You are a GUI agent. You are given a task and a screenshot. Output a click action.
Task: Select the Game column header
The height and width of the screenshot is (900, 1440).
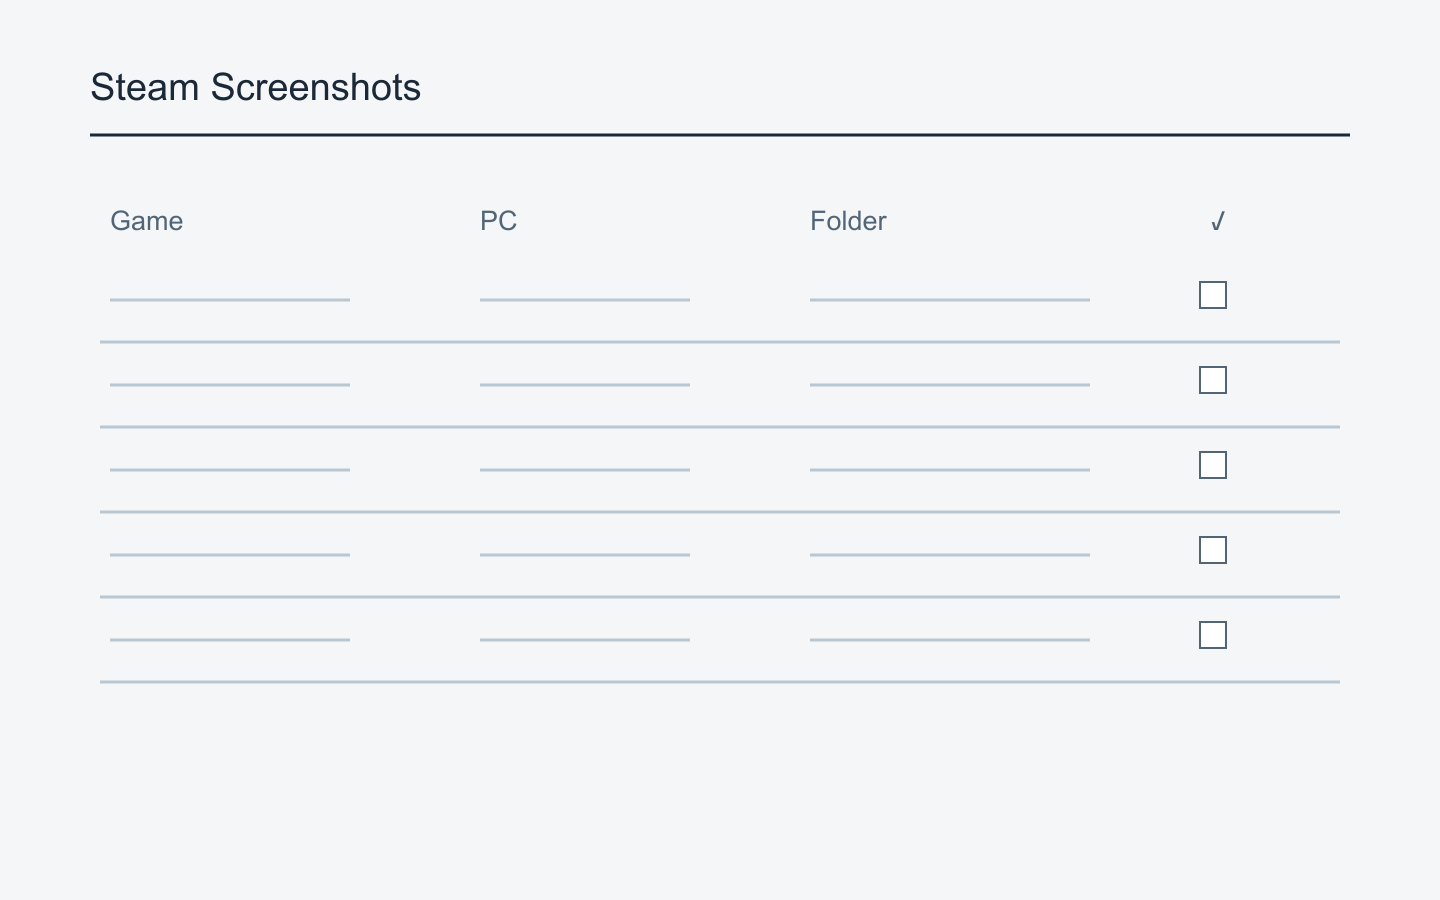pos(146,221)
